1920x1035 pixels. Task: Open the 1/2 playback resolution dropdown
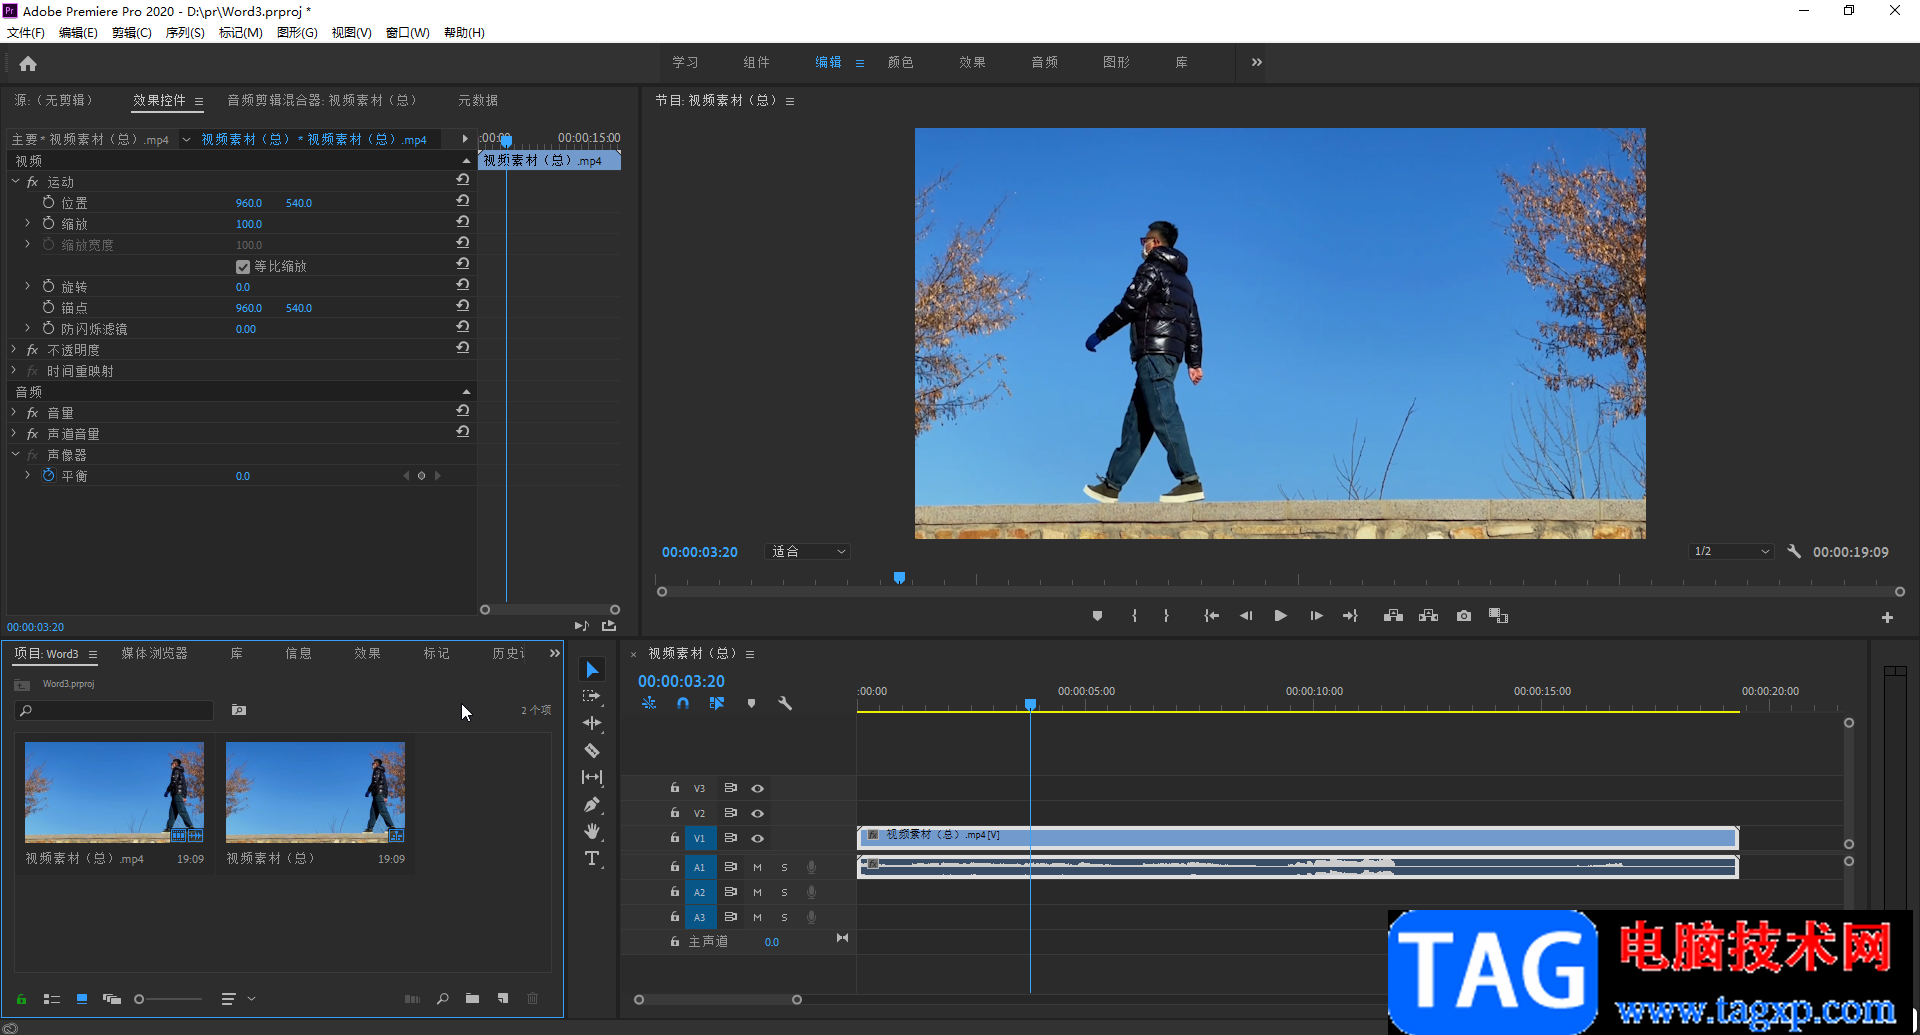coord(1731,552)
